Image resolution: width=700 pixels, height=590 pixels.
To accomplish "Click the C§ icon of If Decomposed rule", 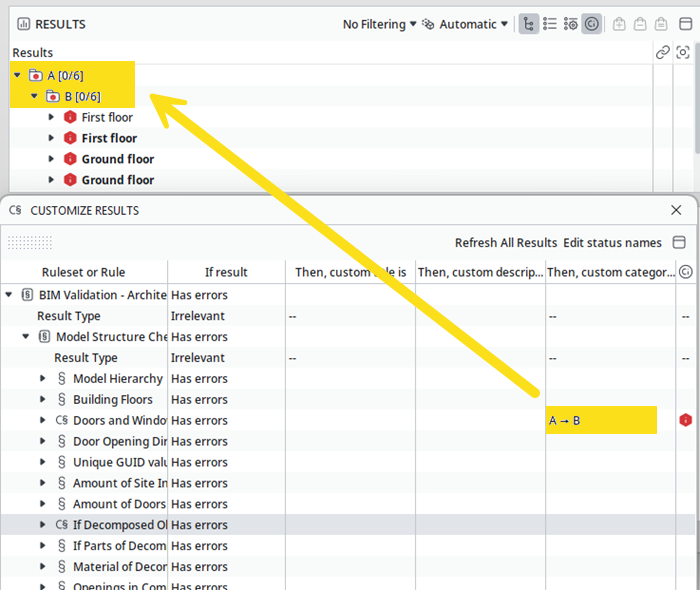I will (x=62, y=525).
